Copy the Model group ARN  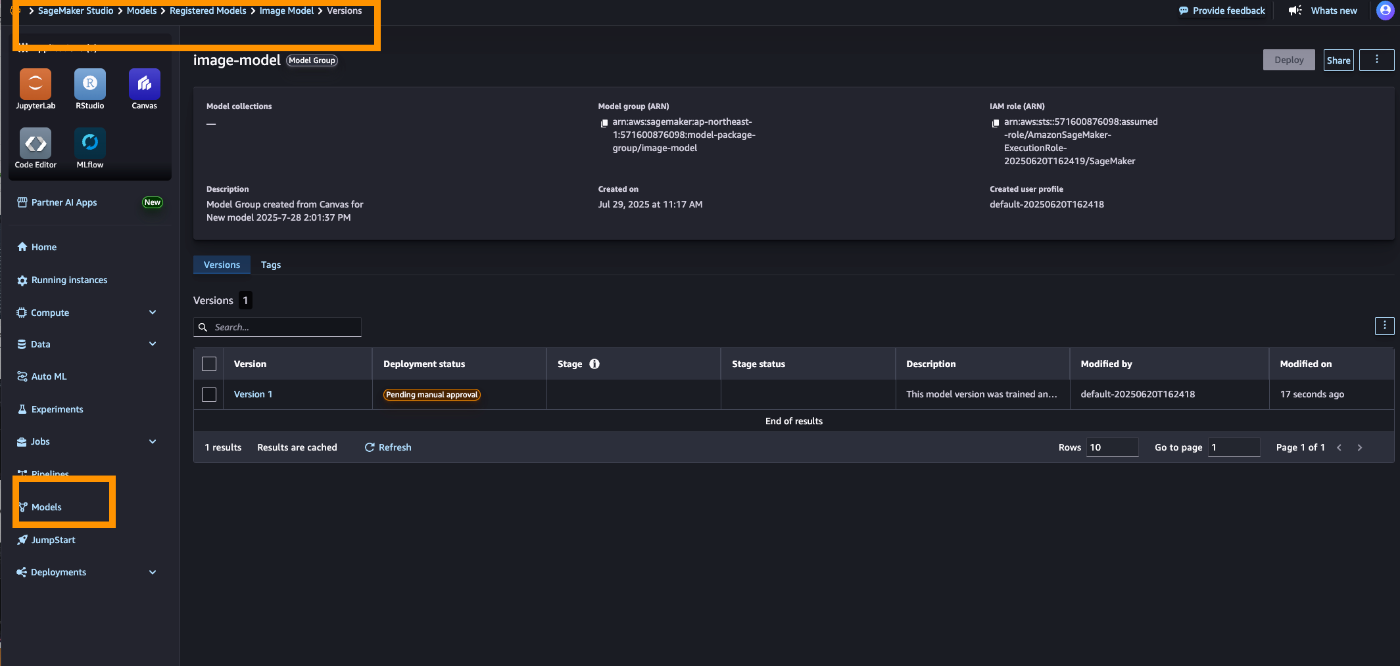tap(604, 123)
